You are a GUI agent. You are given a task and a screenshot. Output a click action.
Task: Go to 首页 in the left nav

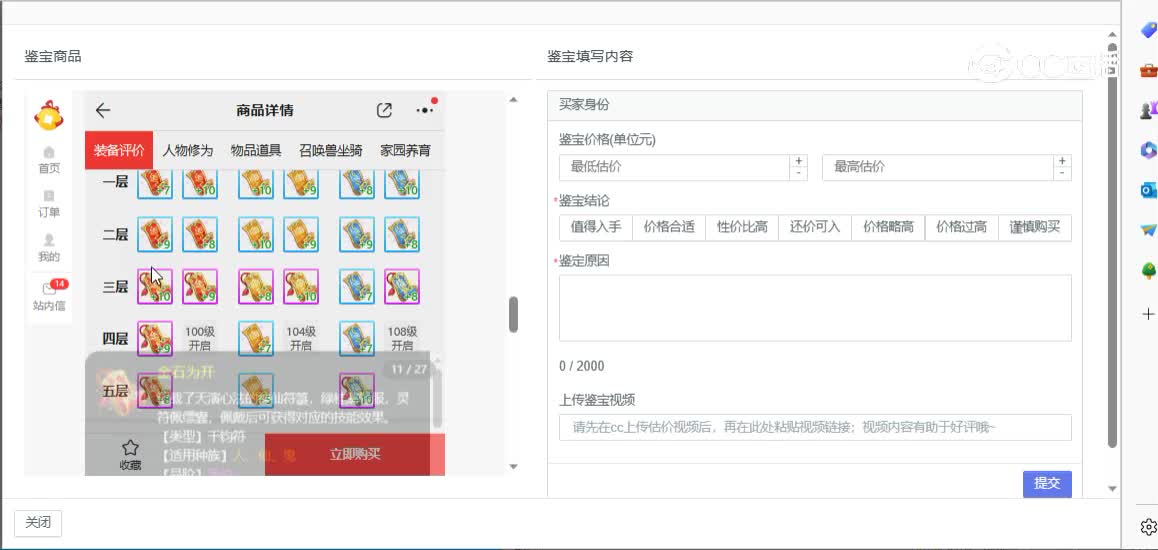[x=49, y=160]
